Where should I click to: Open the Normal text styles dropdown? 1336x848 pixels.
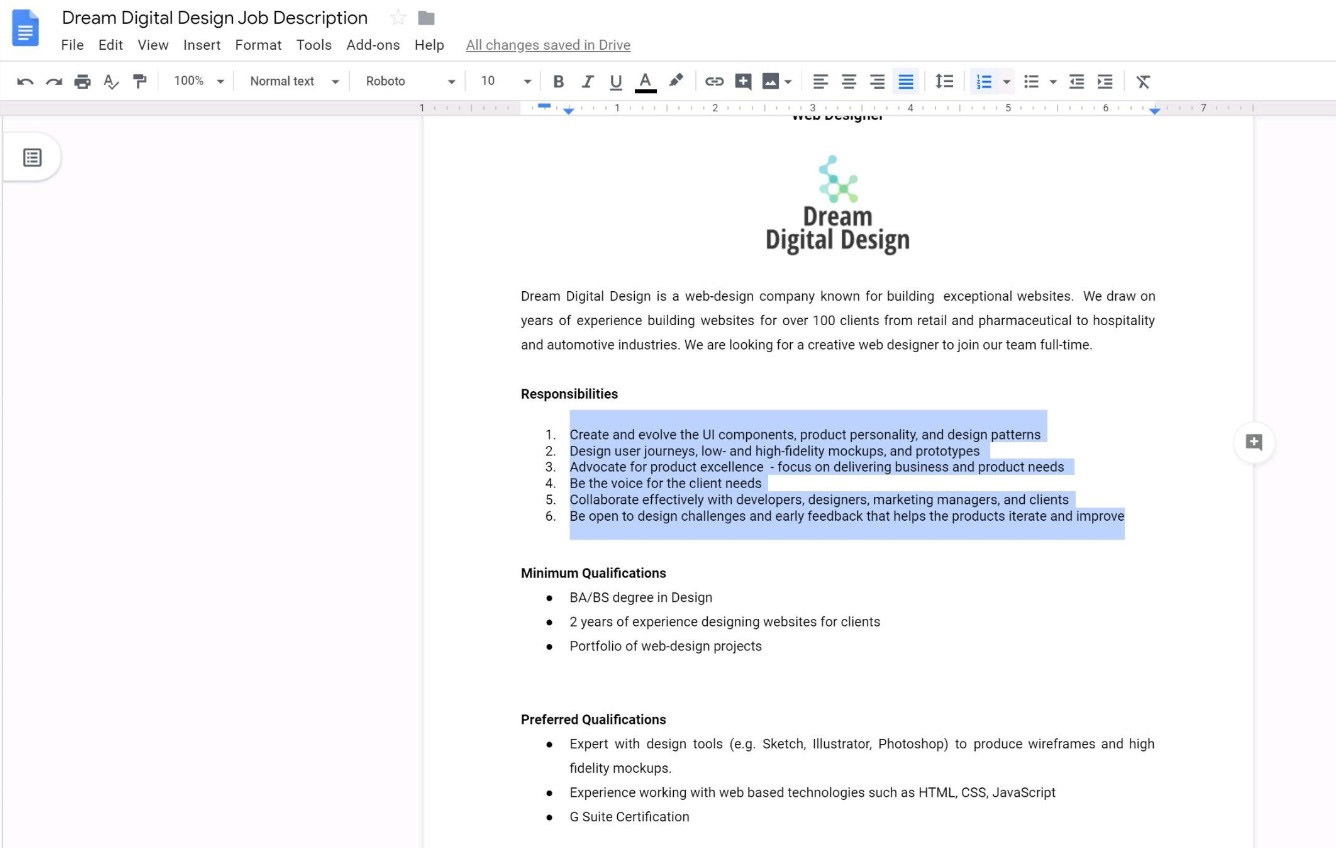coord(294,82)
